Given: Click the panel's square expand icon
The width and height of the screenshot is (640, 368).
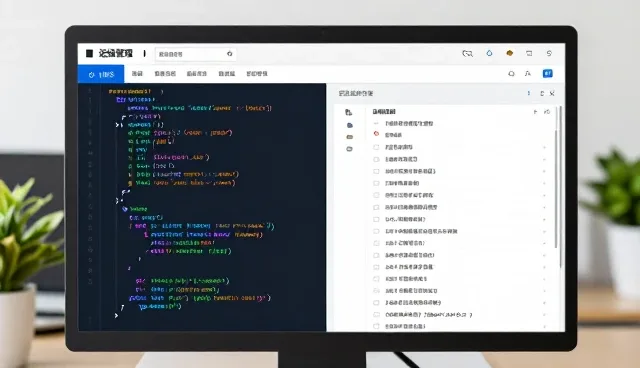Looking at the screenshot, I should click(542, 93).
